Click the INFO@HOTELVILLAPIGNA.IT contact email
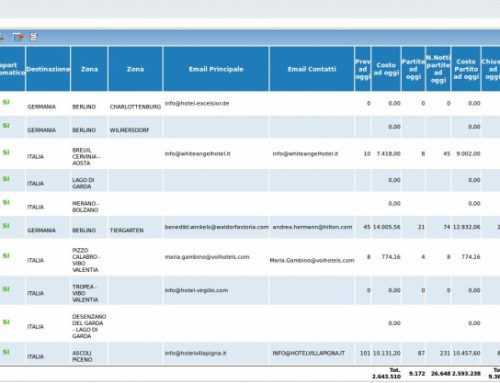500x383 pixels. [309, 353]
